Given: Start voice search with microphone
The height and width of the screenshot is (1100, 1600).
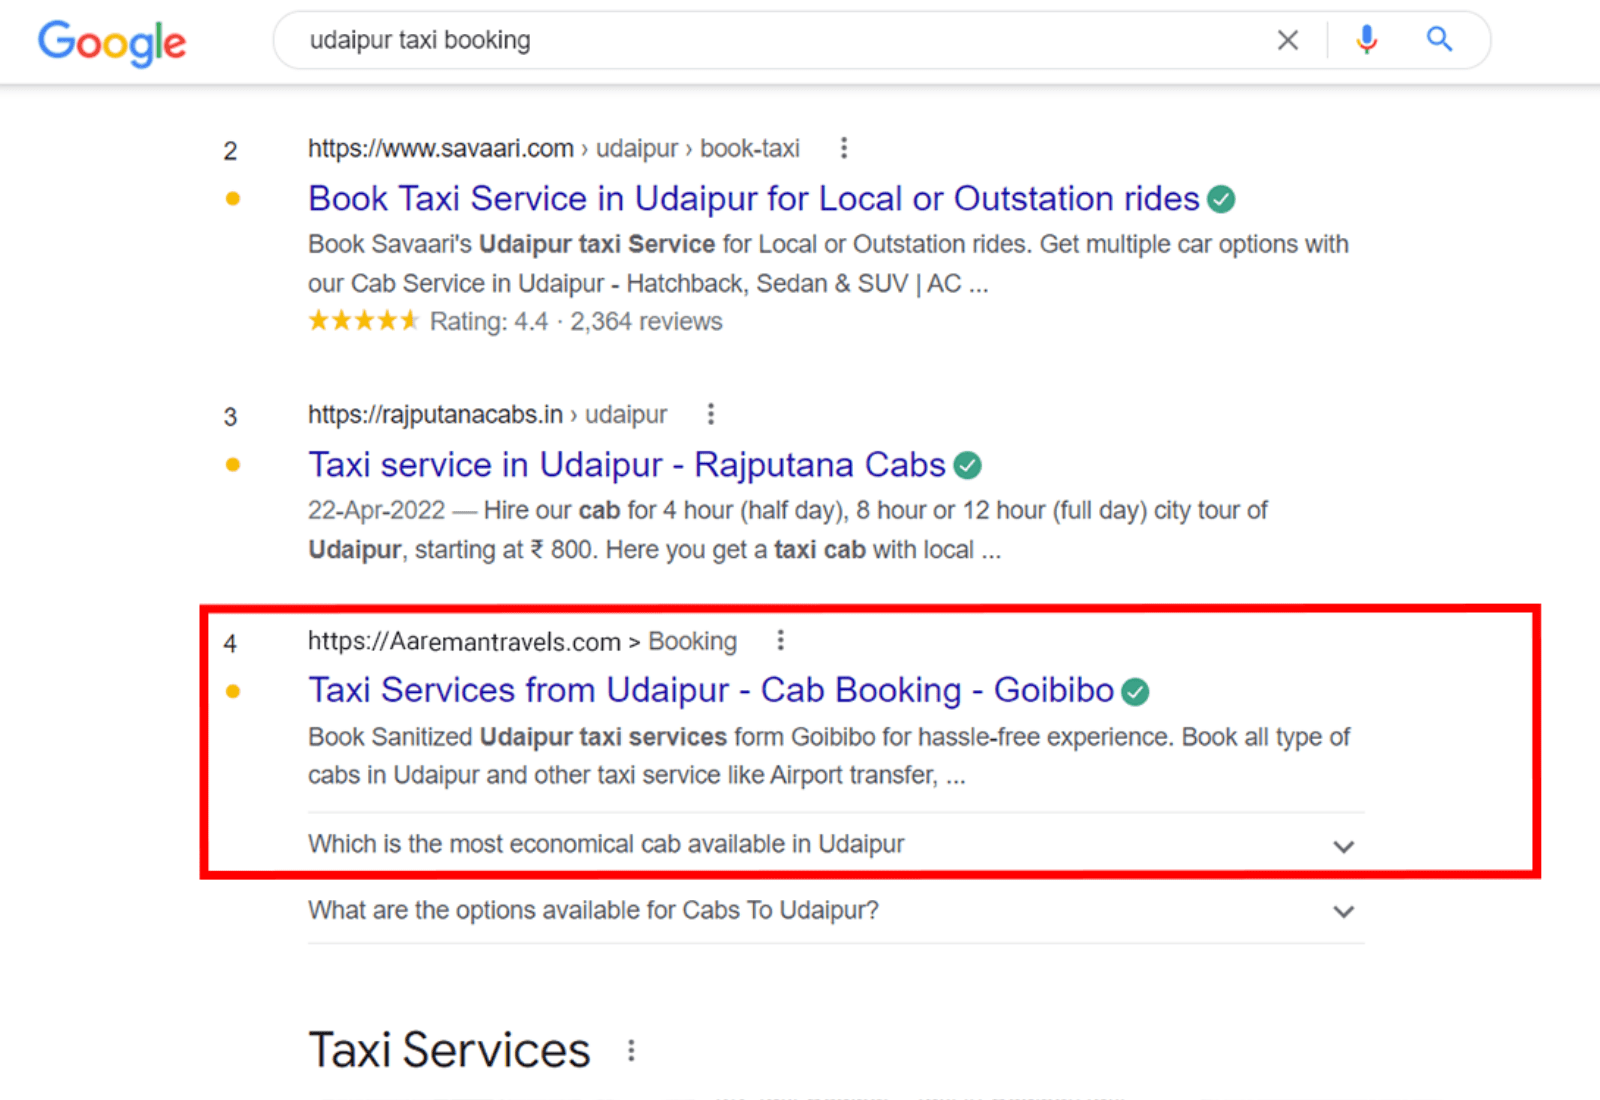Looking at the screenshot, I should click(1366, 40).
